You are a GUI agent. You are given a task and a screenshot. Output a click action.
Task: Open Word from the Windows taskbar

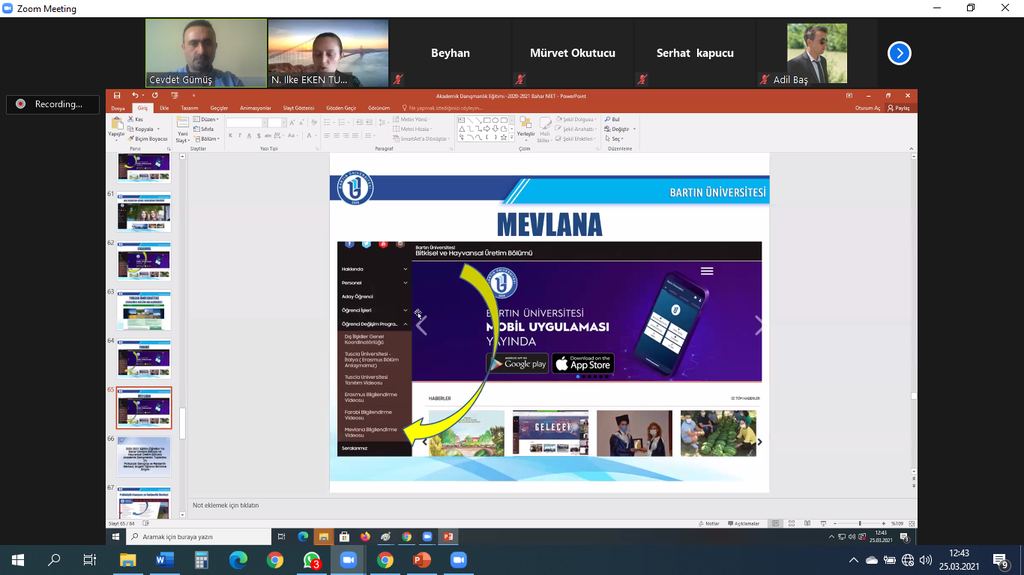165,560
